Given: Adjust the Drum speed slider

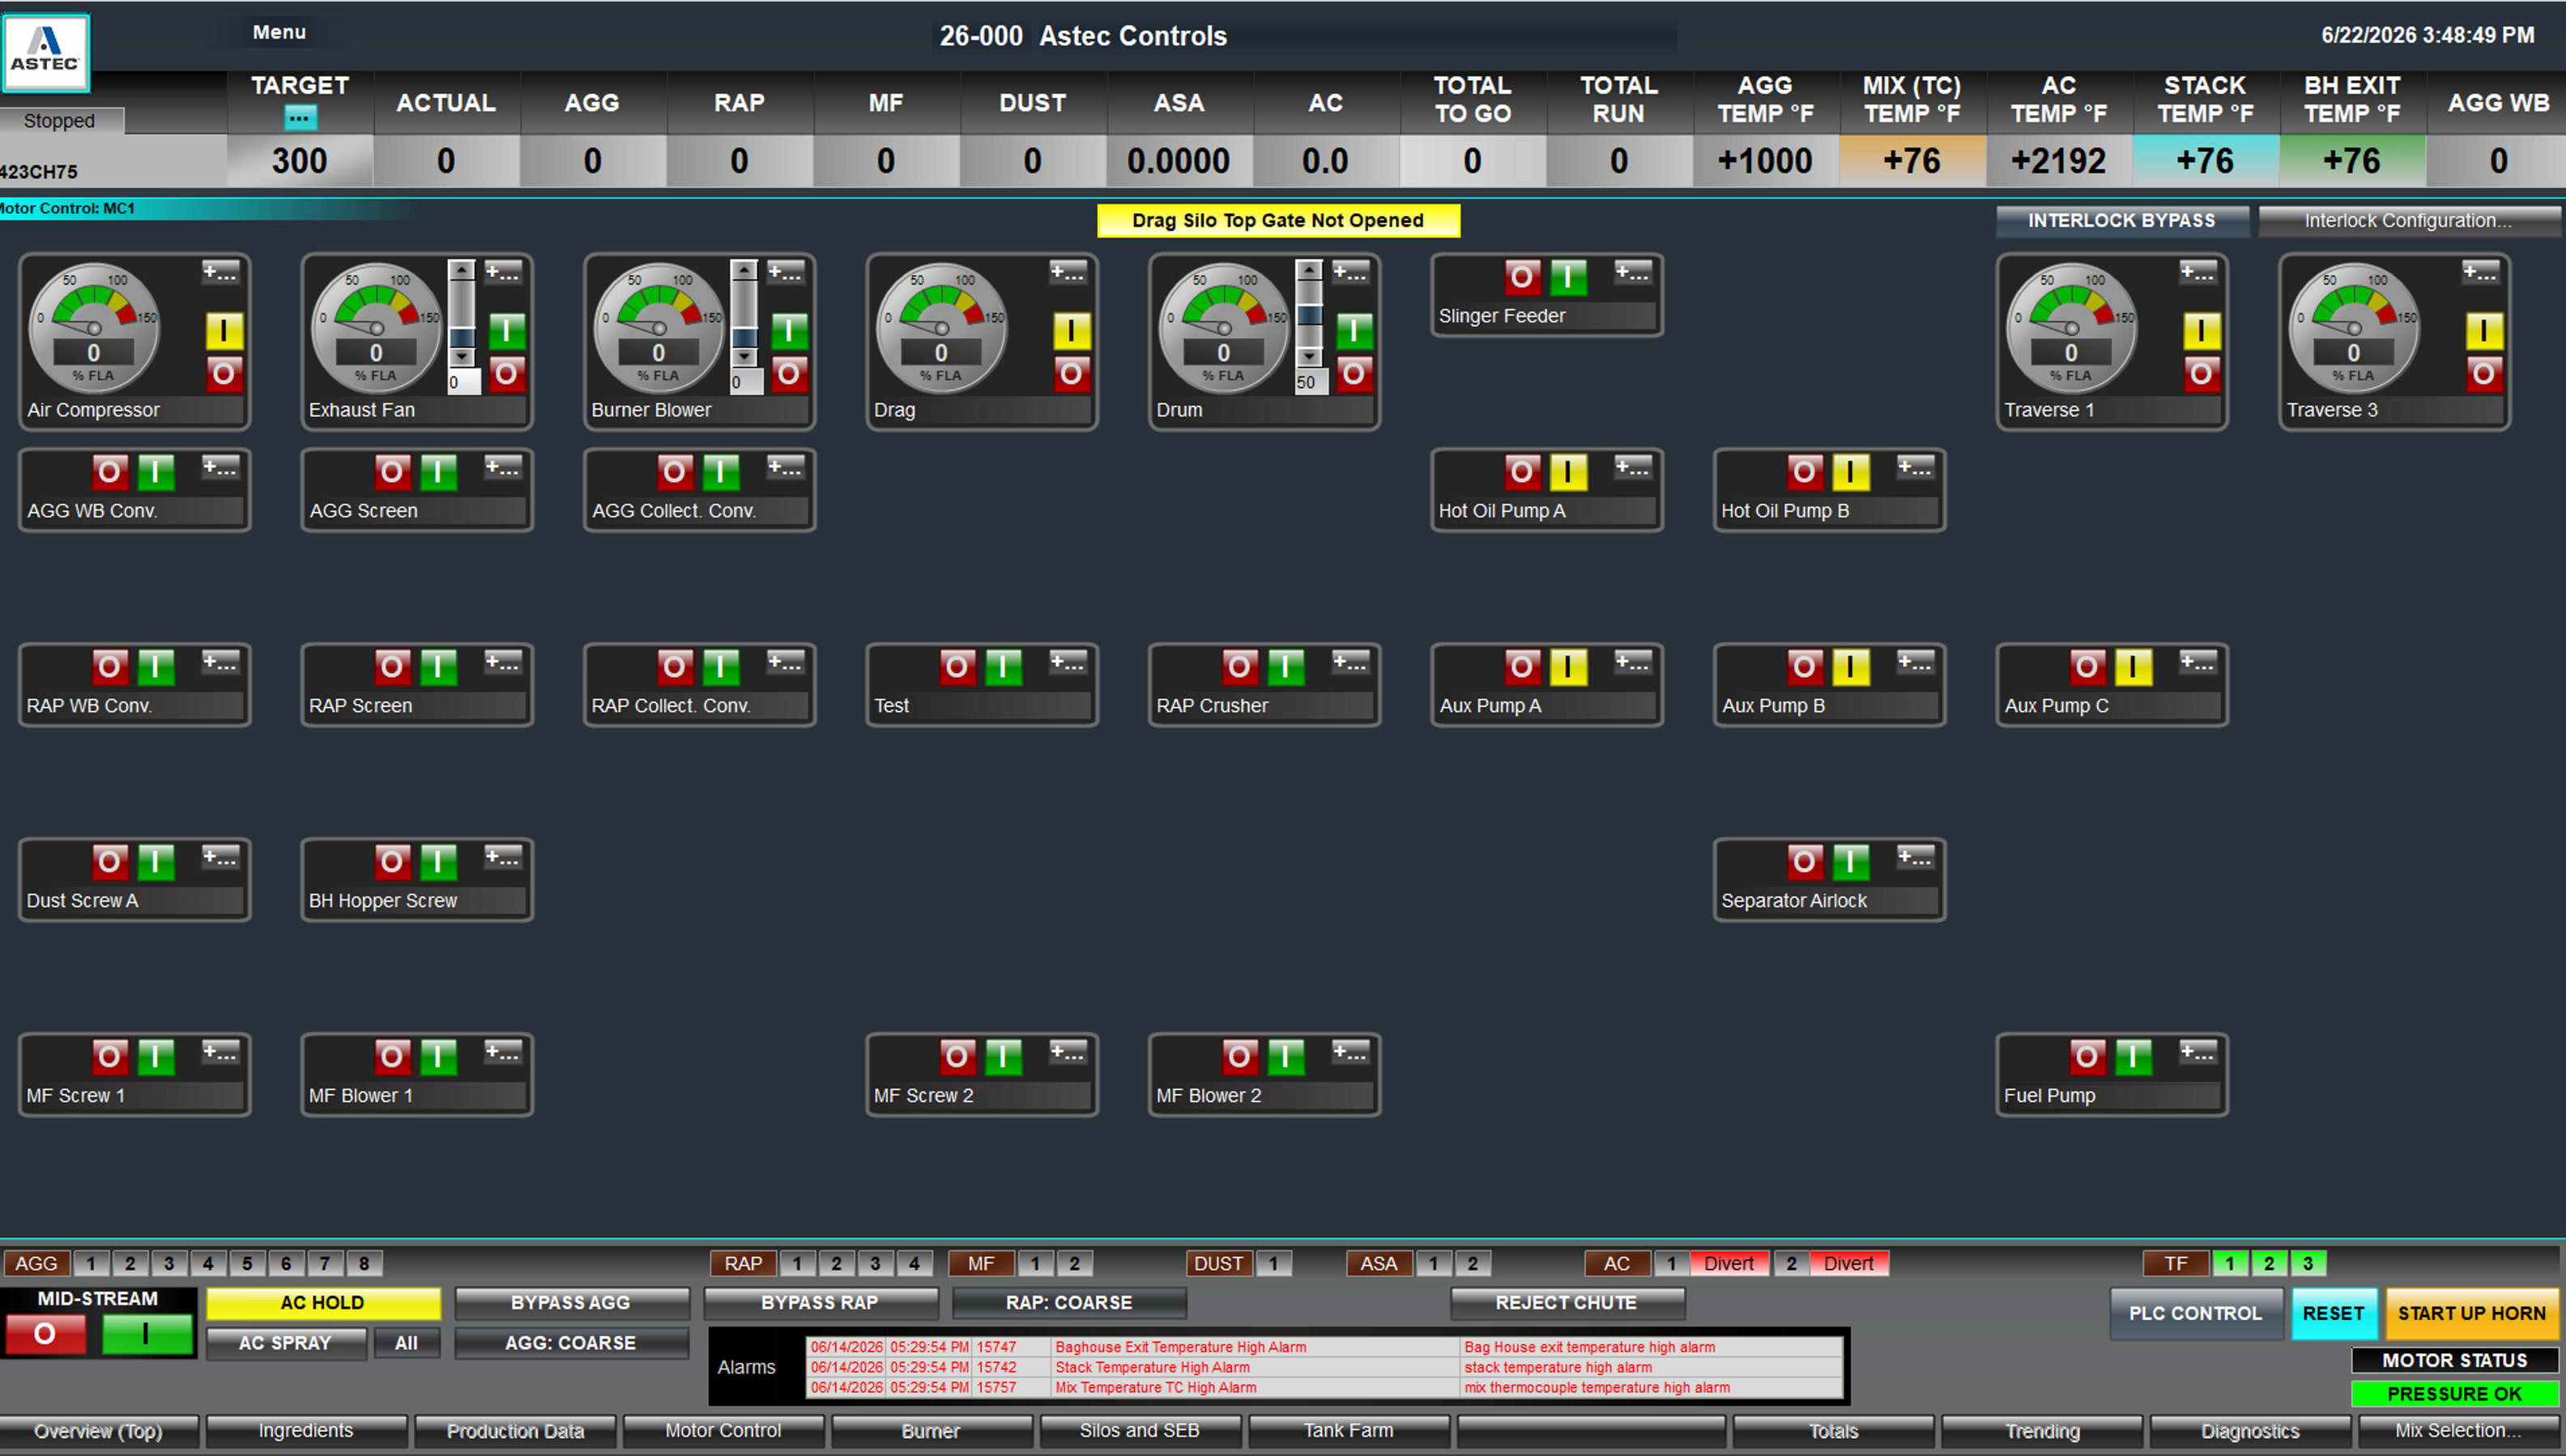Looking at the screenshot, I should [x=1309, y=314].
